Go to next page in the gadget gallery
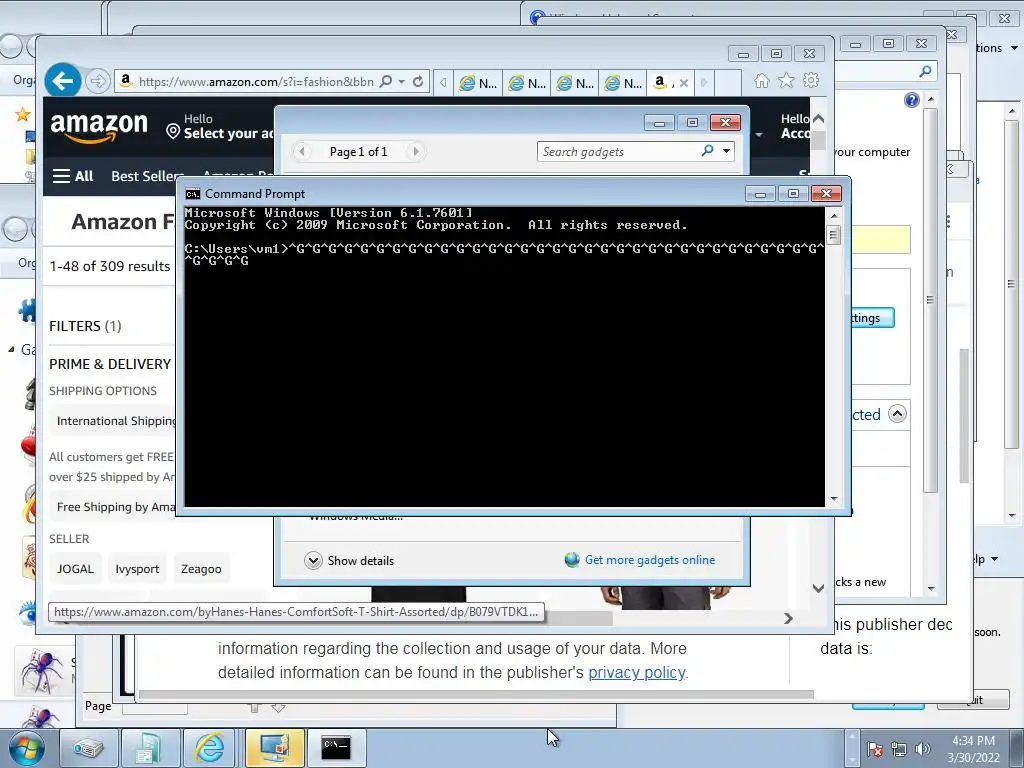This screenshot has width=1024, height=768. click(x=415, y=152)
